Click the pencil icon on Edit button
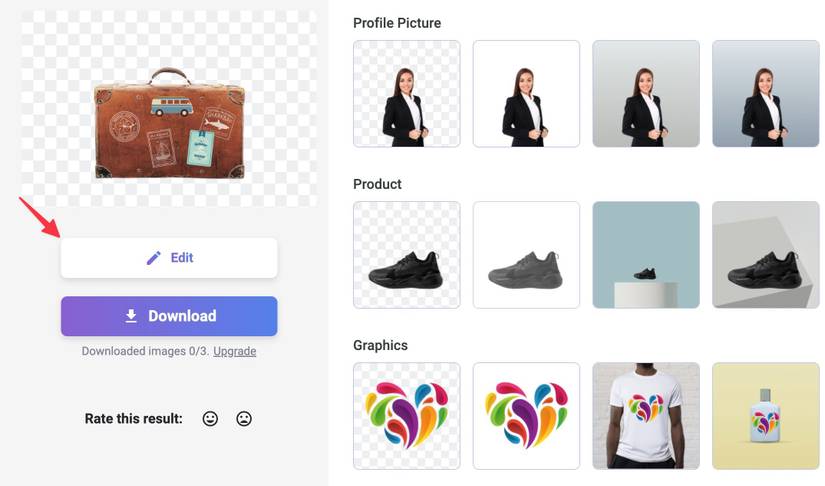The width and height of the screenshot is (825, 486). point(154,258)
